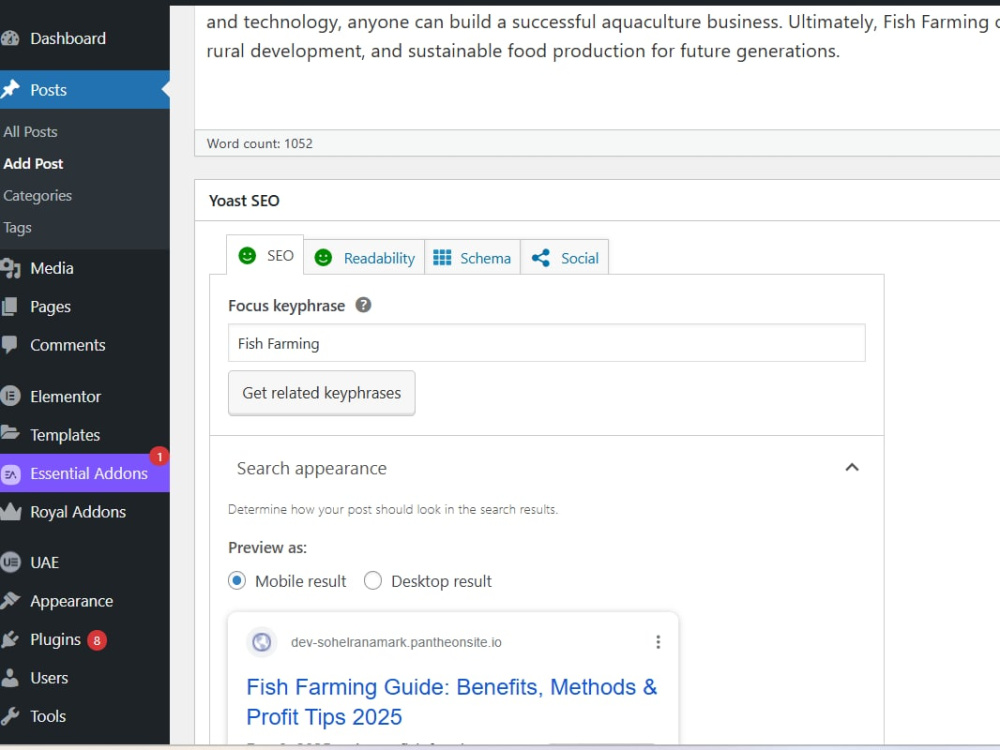
Task: Click the Focus keyphrase input field
Action: click(547, 343)
